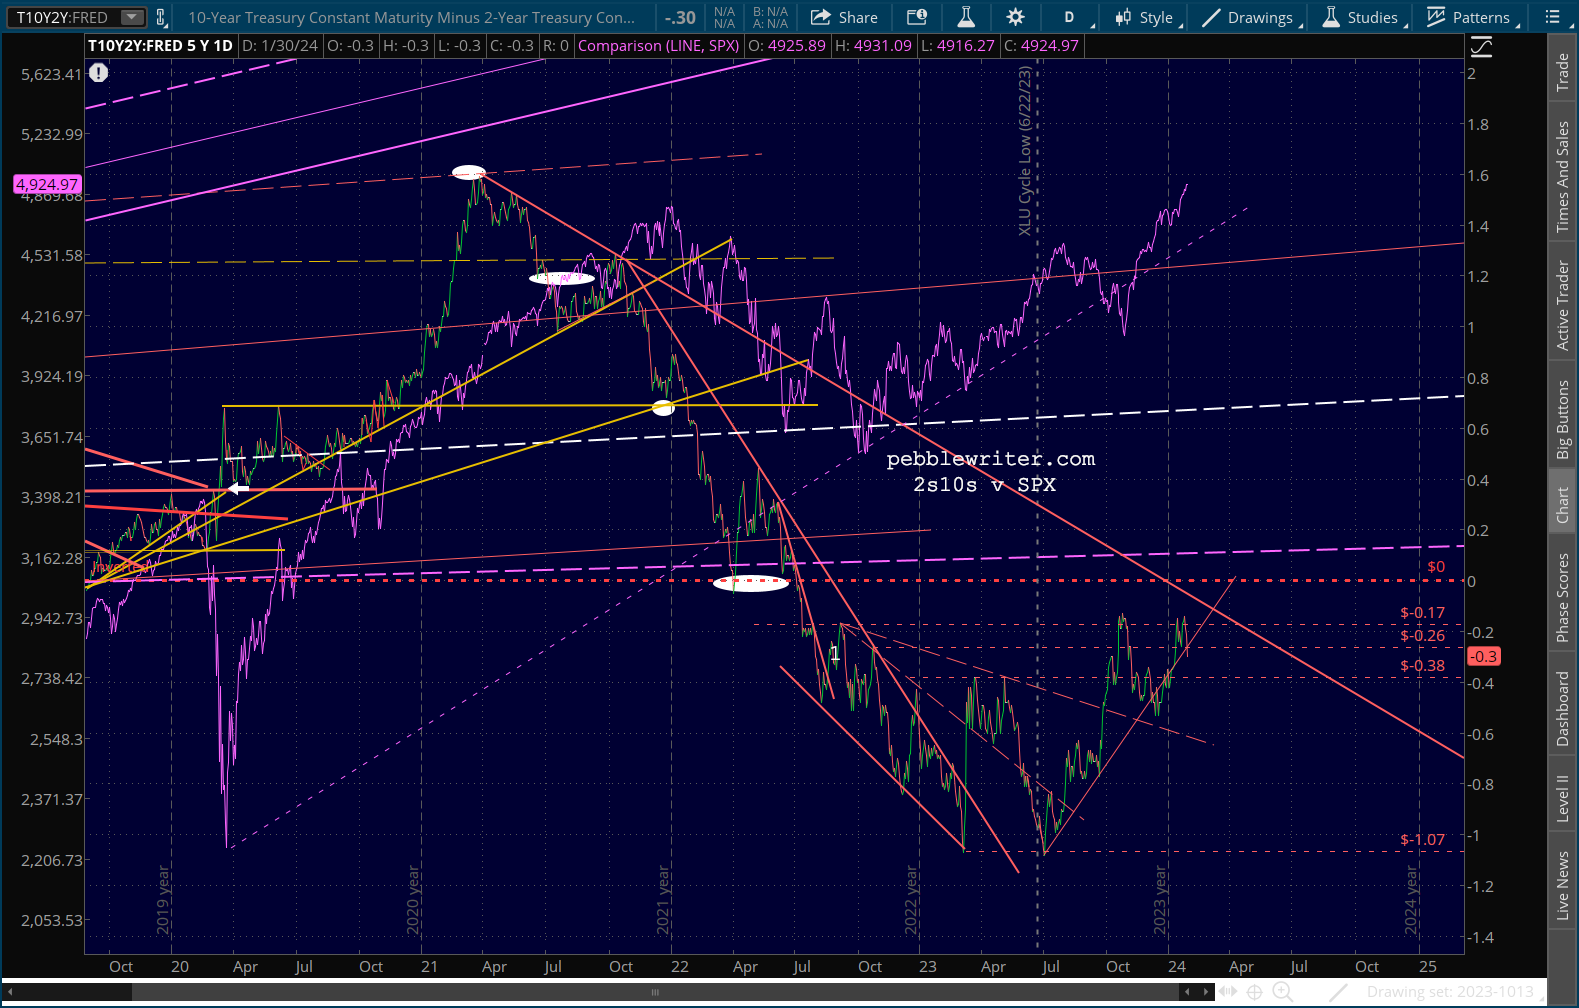Click the Comparison (LINE, SPX) study label

[x=659, y=46]
